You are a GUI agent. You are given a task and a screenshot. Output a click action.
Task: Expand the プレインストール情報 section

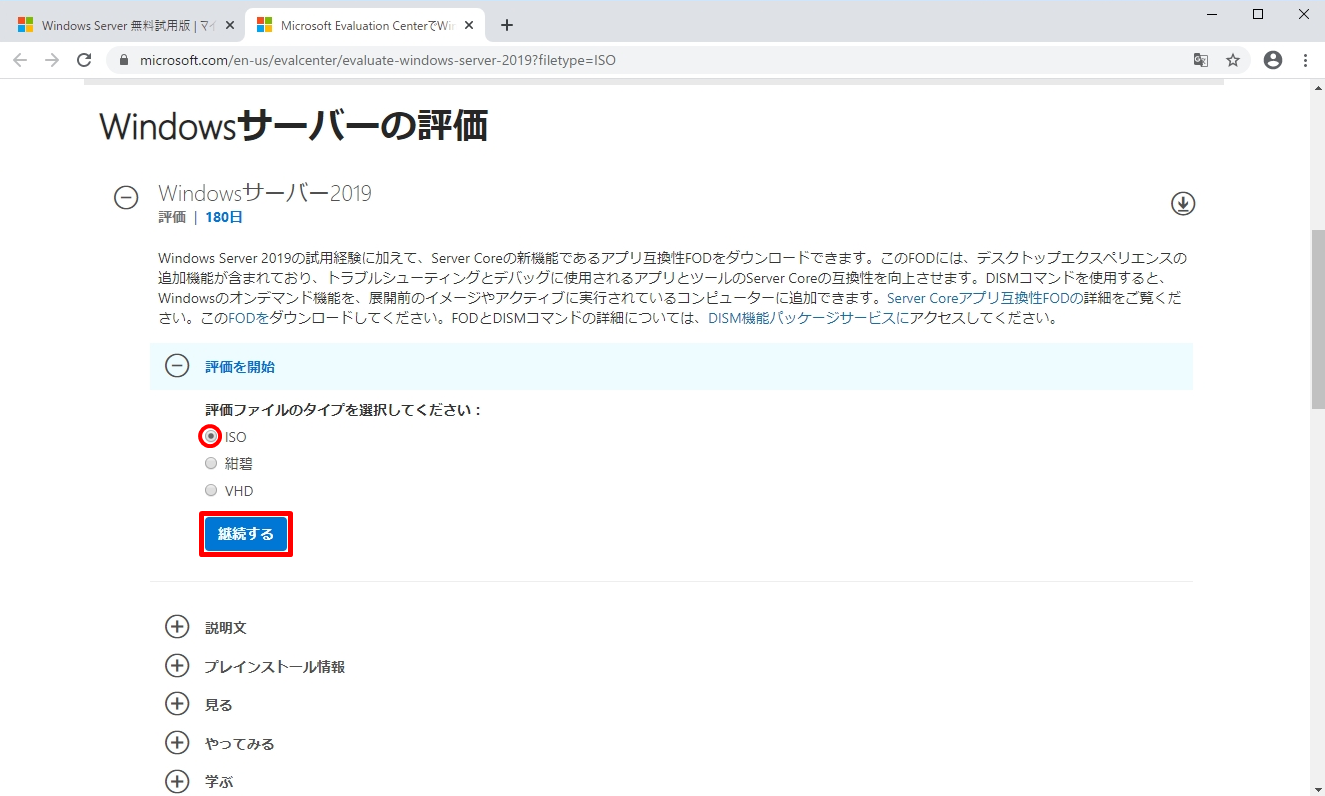[177, 666]
